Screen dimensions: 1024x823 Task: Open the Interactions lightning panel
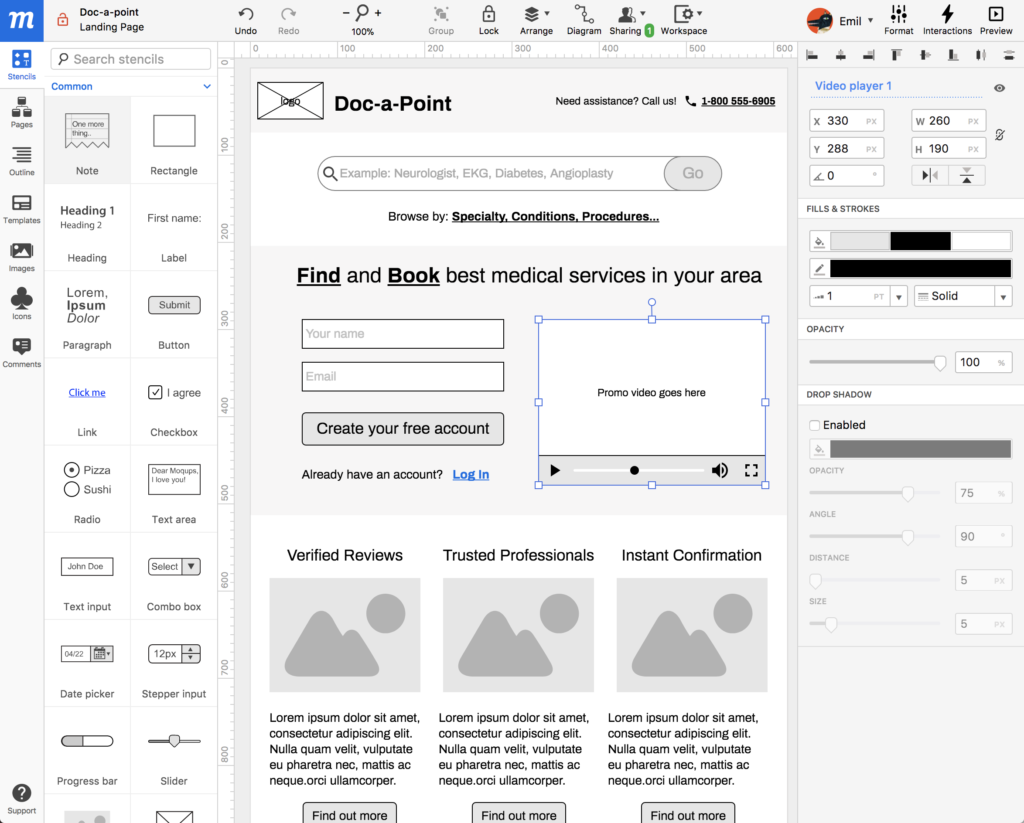947,14
